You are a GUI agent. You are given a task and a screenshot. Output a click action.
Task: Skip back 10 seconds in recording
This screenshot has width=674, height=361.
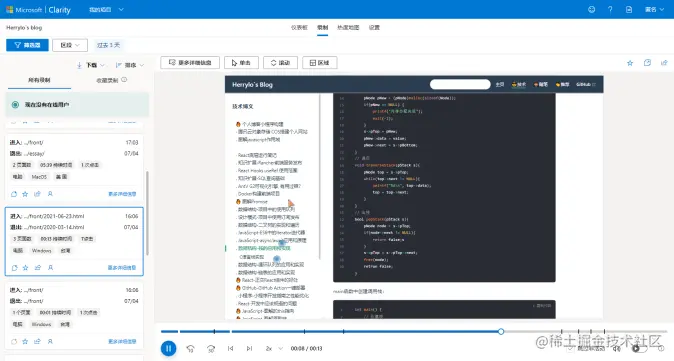(190, 349)
